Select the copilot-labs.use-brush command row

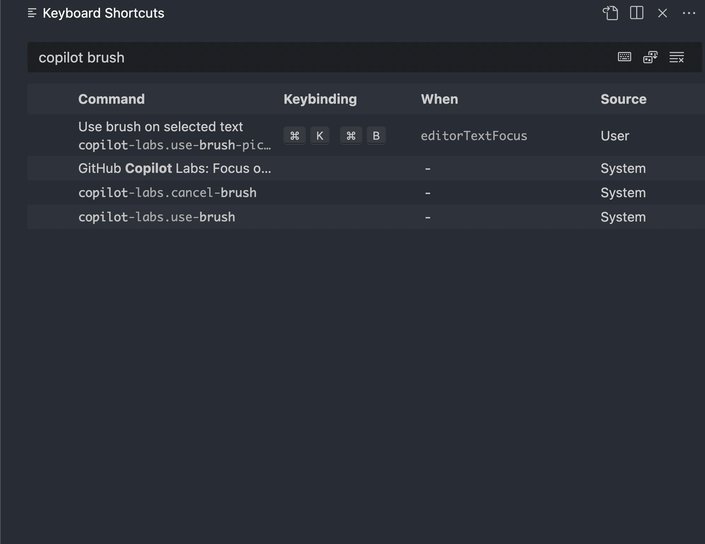click(366, 217)
